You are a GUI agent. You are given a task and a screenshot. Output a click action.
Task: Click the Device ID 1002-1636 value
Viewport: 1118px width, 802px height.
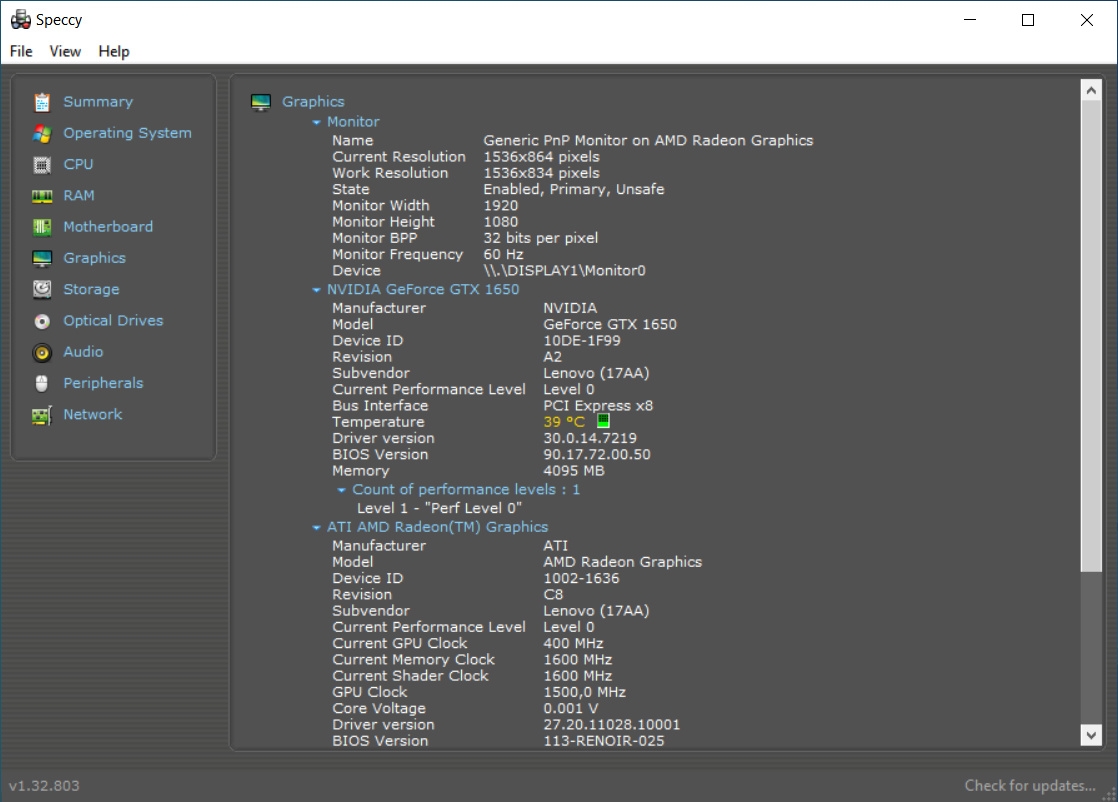(x=582, y=578)
